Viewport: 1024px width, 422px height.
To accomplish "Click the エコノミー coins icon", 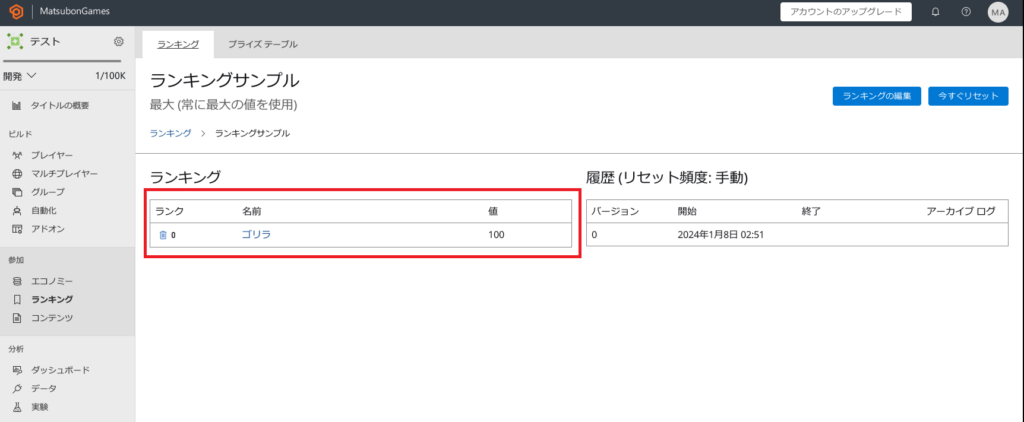I will (18, 281).
